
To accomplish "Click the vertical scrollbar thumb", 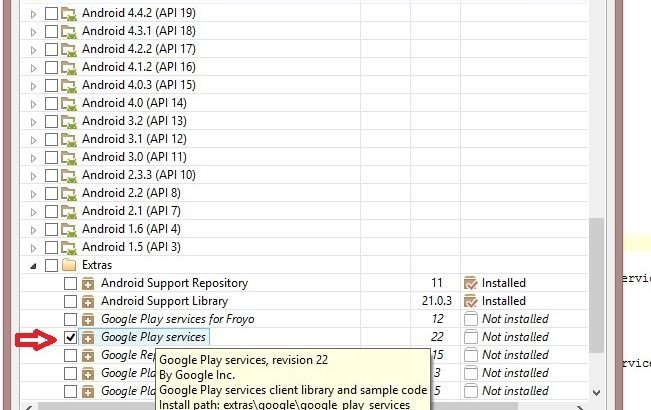I will point(596,285).
